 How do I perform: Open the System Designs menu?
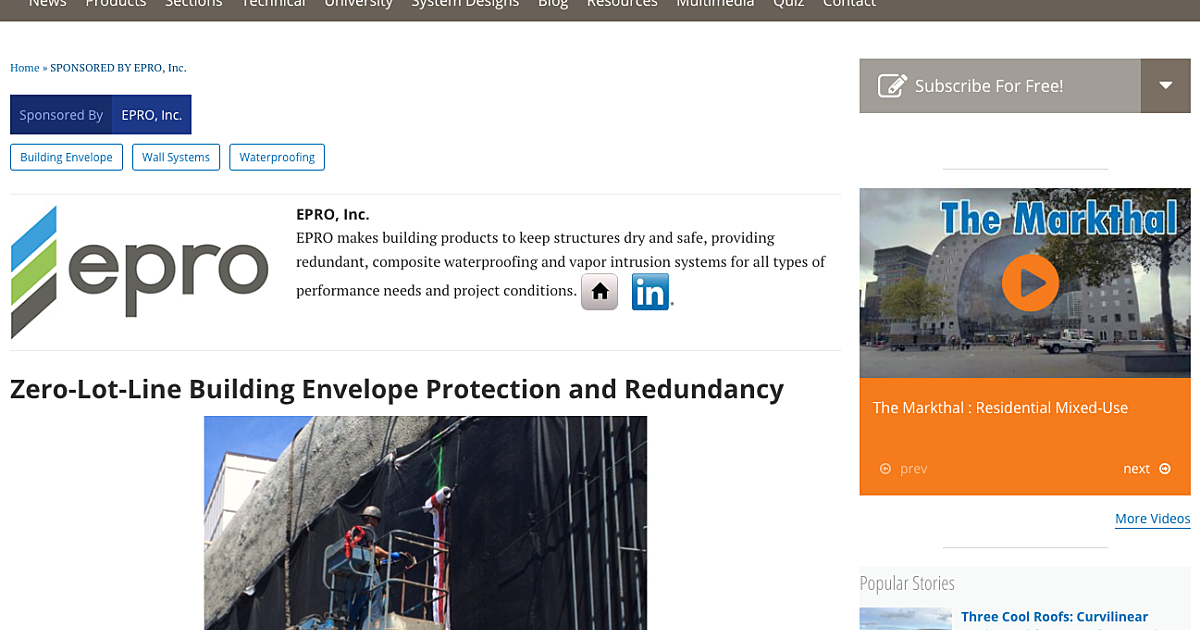pos(465,4)
